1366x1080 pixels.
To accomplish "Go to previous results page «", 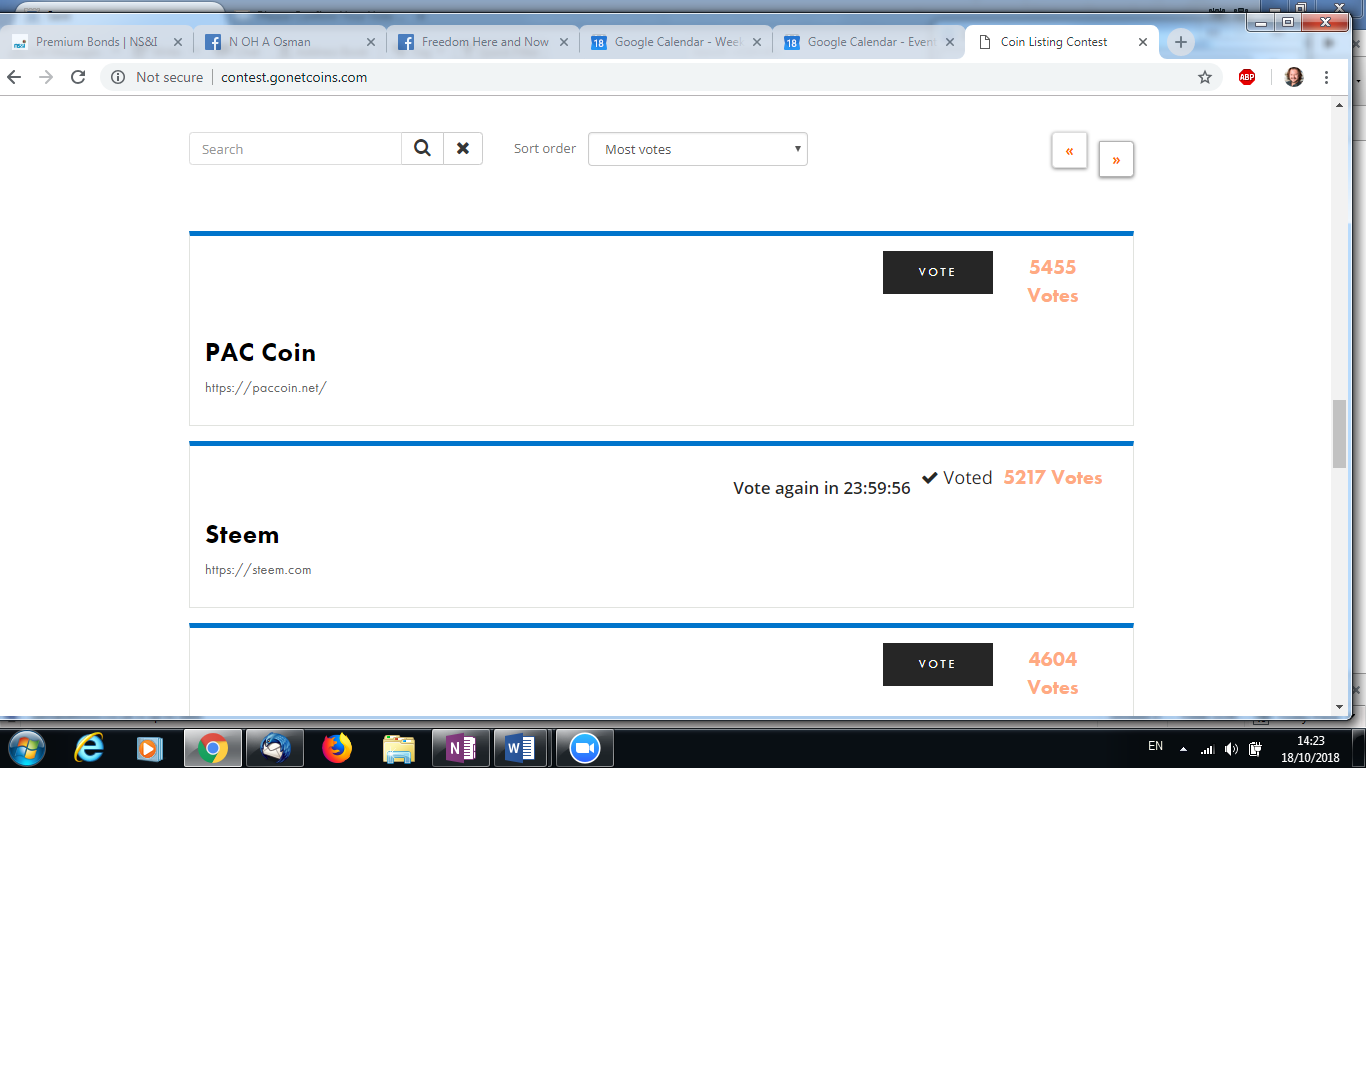I will [x=1069, y=151].
